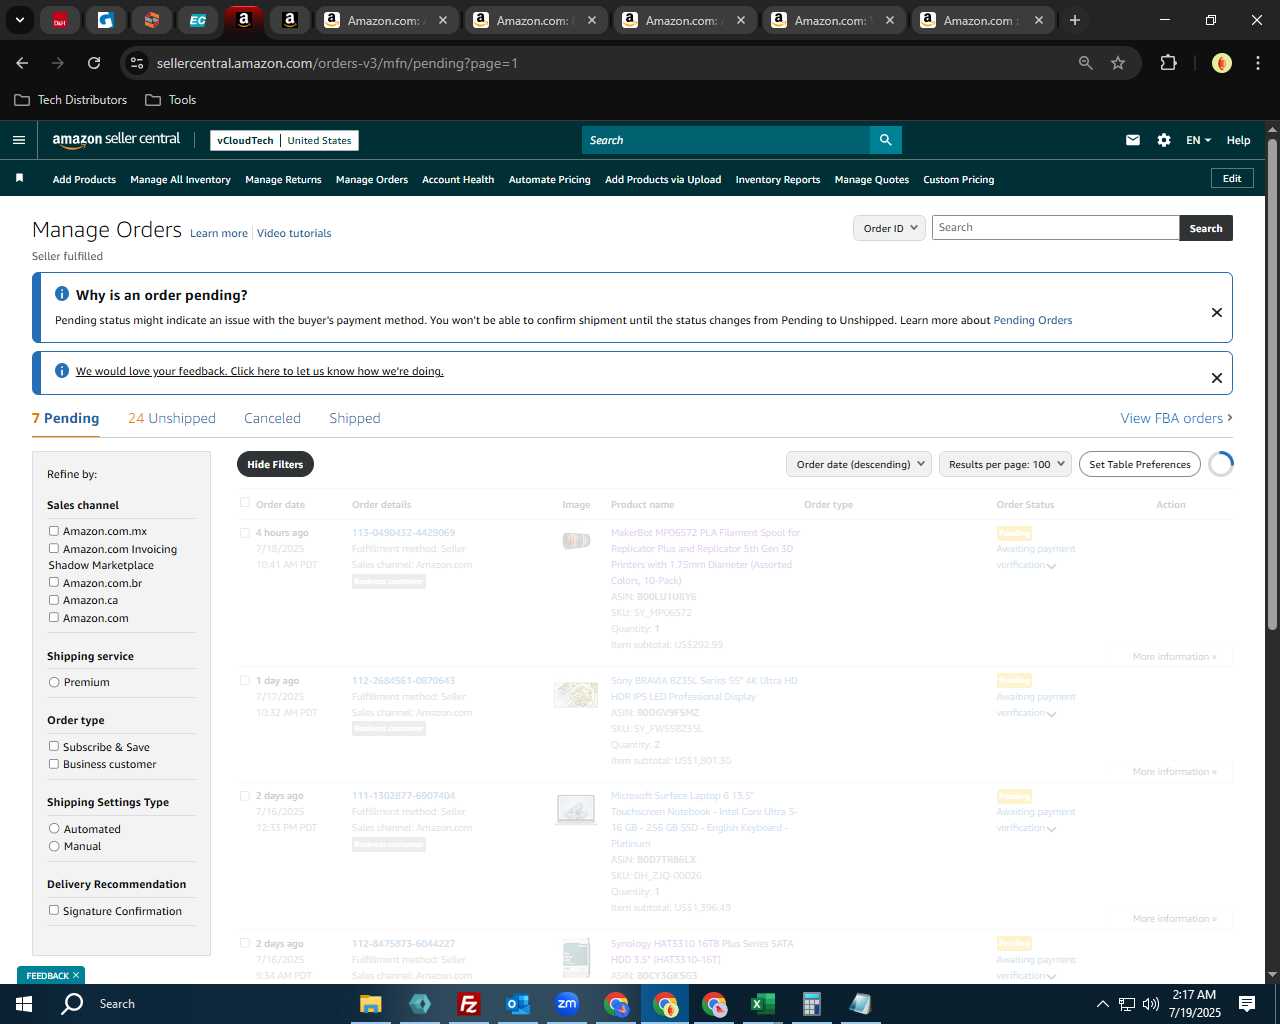Open the Order ID search type dropdown

889,228
